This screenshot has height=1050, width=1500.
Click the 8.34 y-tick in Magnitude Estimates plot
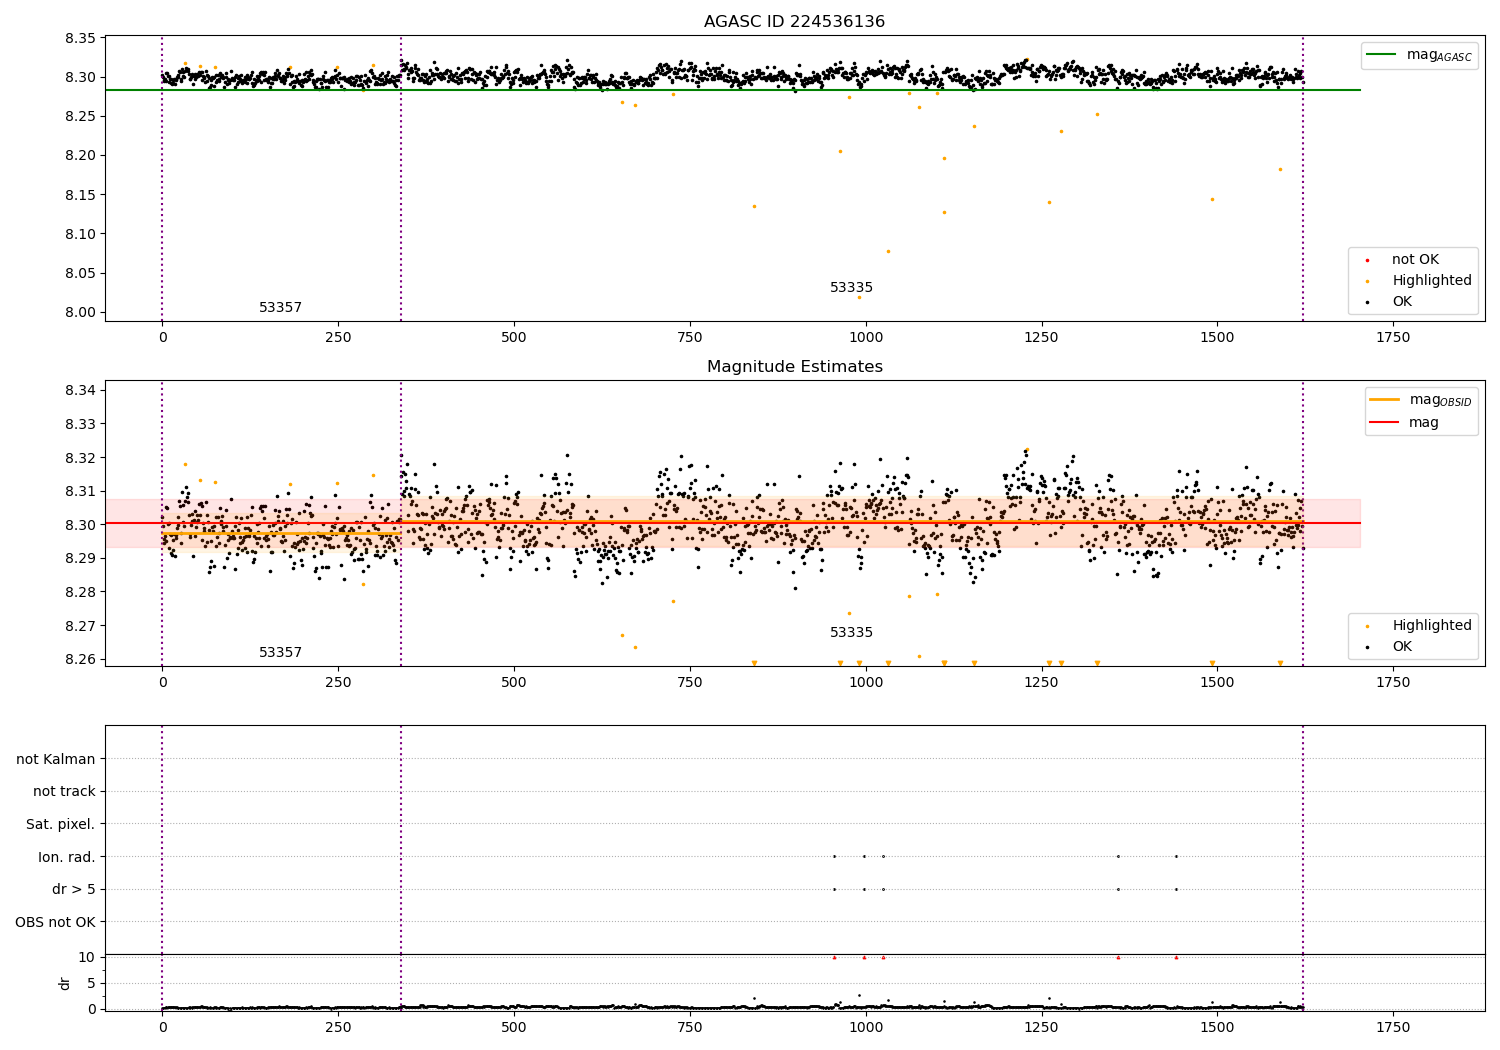tap(80, 391)
